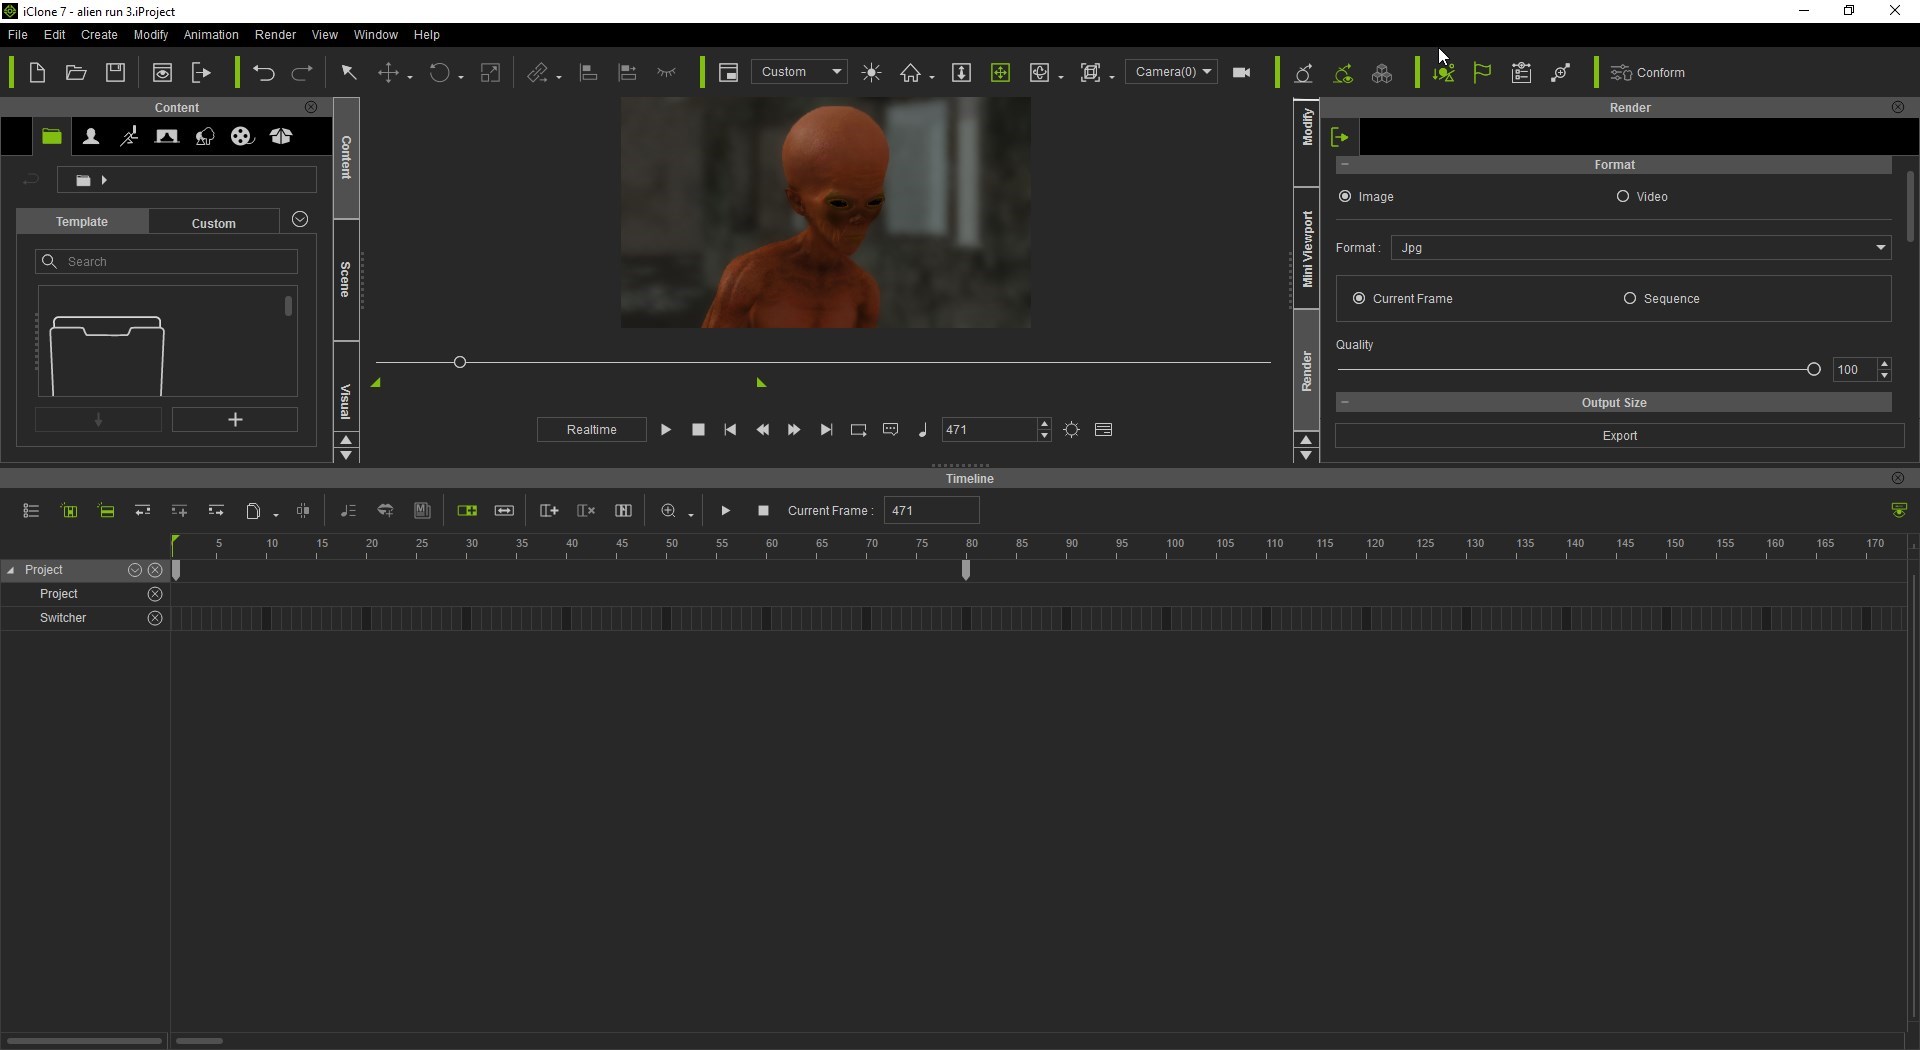Open project with folder icon

pyautogui.click(x=76, y=72)
